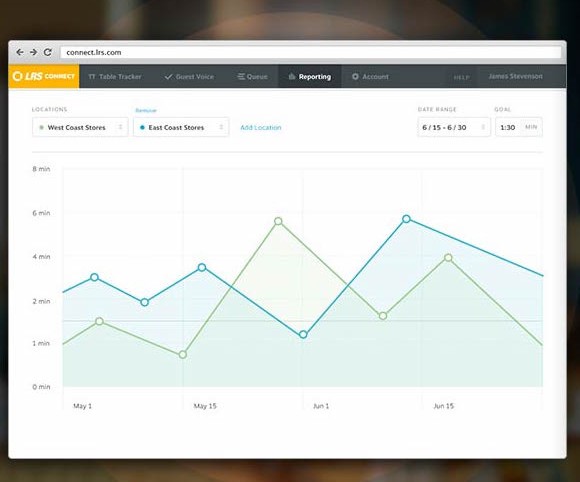
Task: Click the browser forward arrow
Action: point(33,52)
